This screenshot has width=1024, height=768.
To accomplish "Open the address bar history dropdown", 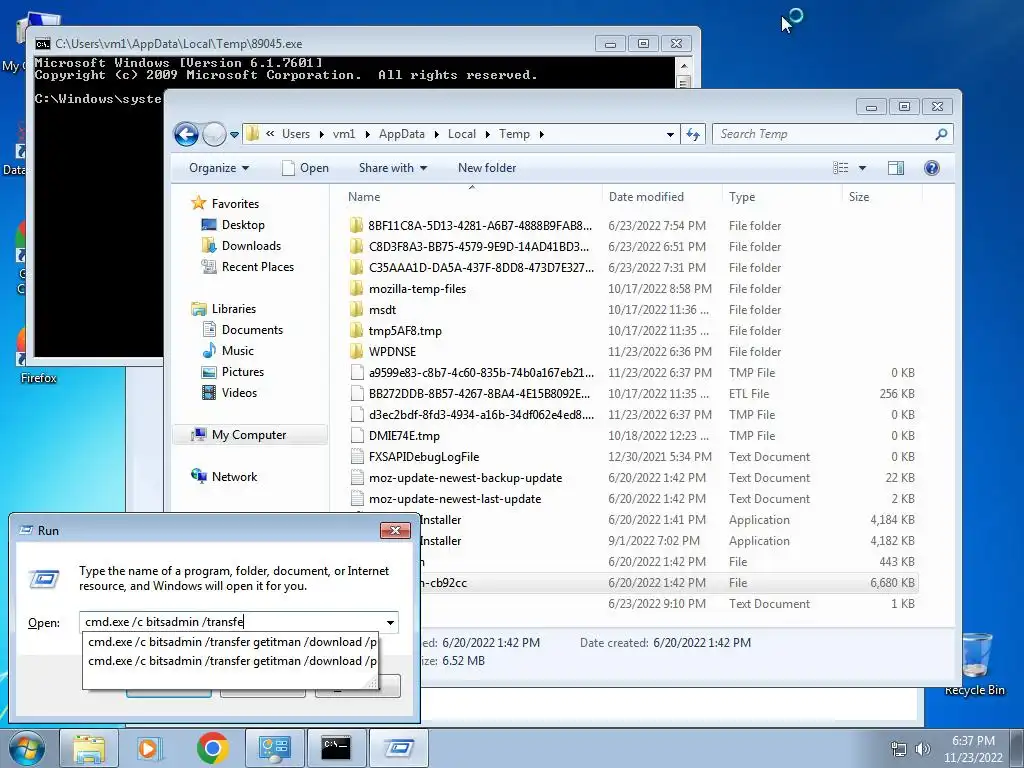I will click(x=670, y=135).
